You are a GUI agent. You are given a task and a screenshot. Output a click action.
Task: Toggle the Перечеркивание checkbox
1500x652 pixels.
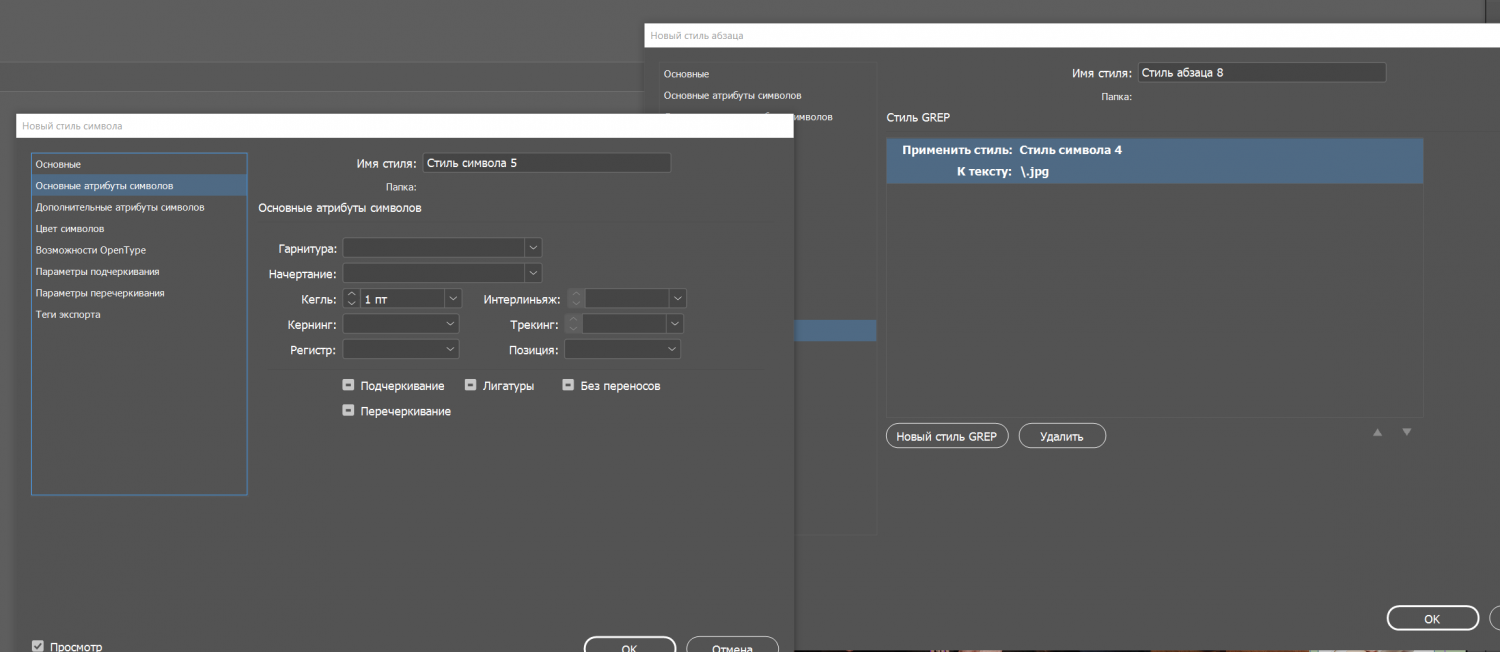[x=348, y=410]
